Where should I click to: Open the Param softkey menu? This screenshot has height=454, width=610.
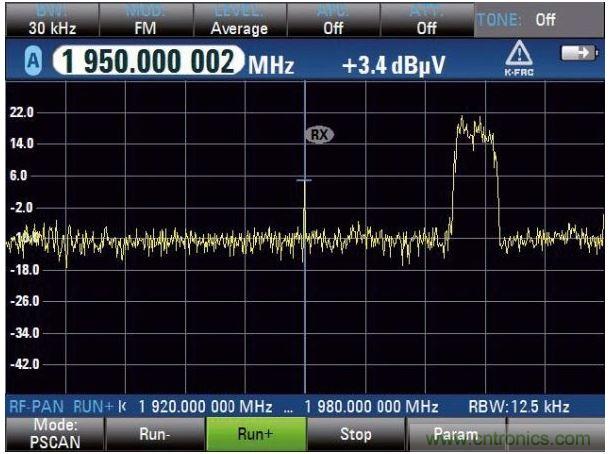(x=454, y=435)
